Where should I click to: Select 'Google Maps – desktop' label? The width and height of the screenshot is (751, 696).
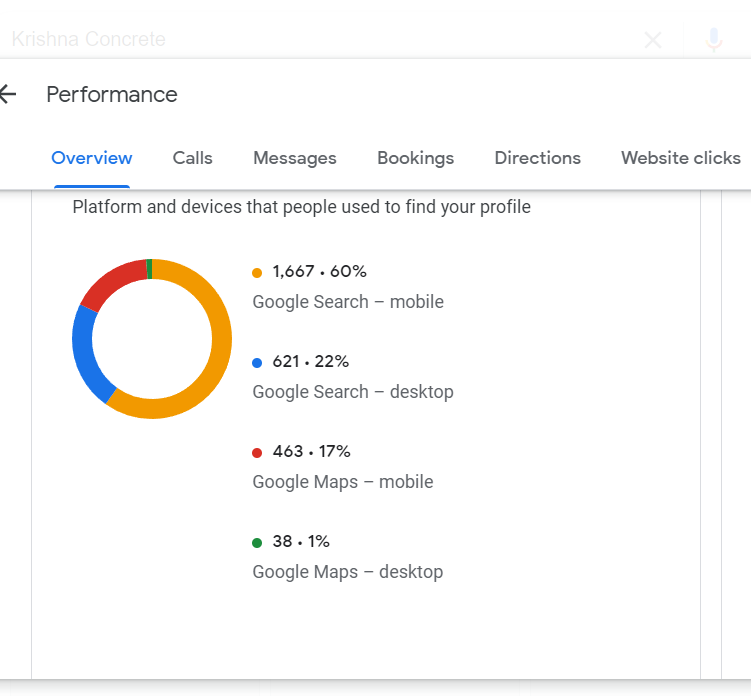tap(348, 572)
